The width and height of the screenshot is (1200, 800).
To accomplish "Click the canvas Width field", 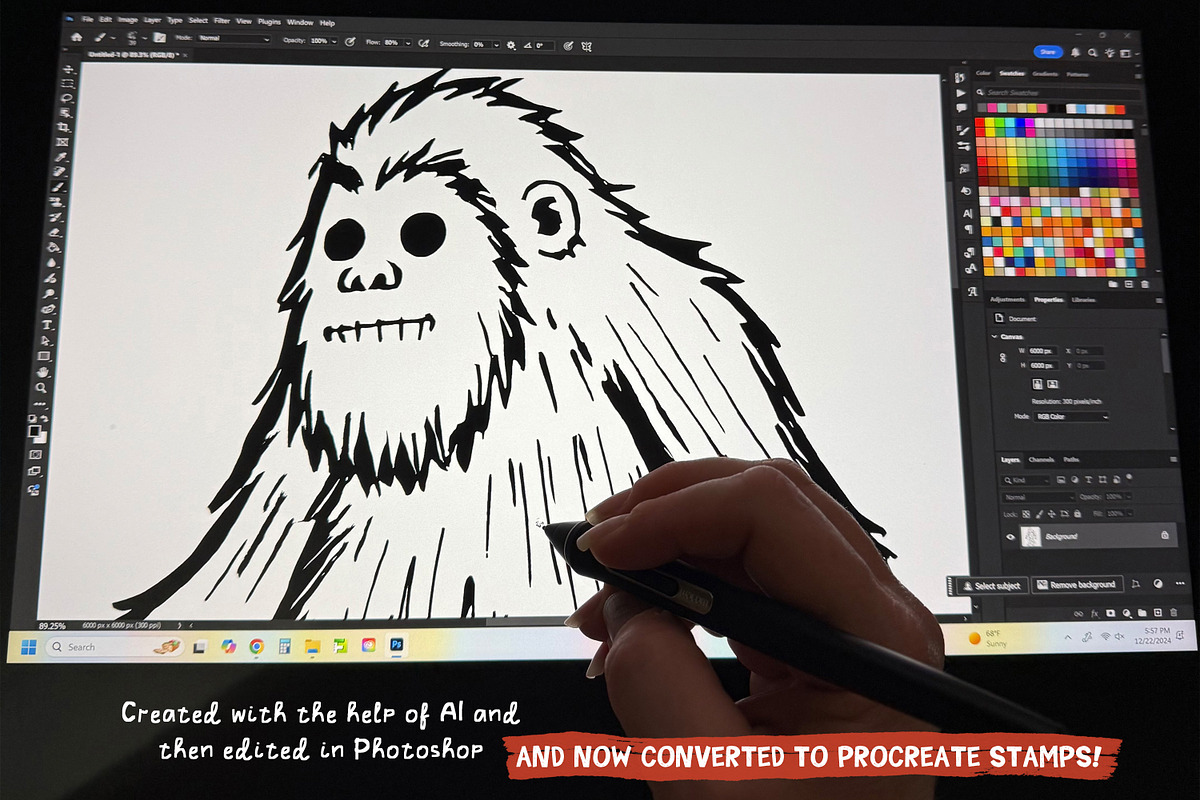I will pos(1042,351).
